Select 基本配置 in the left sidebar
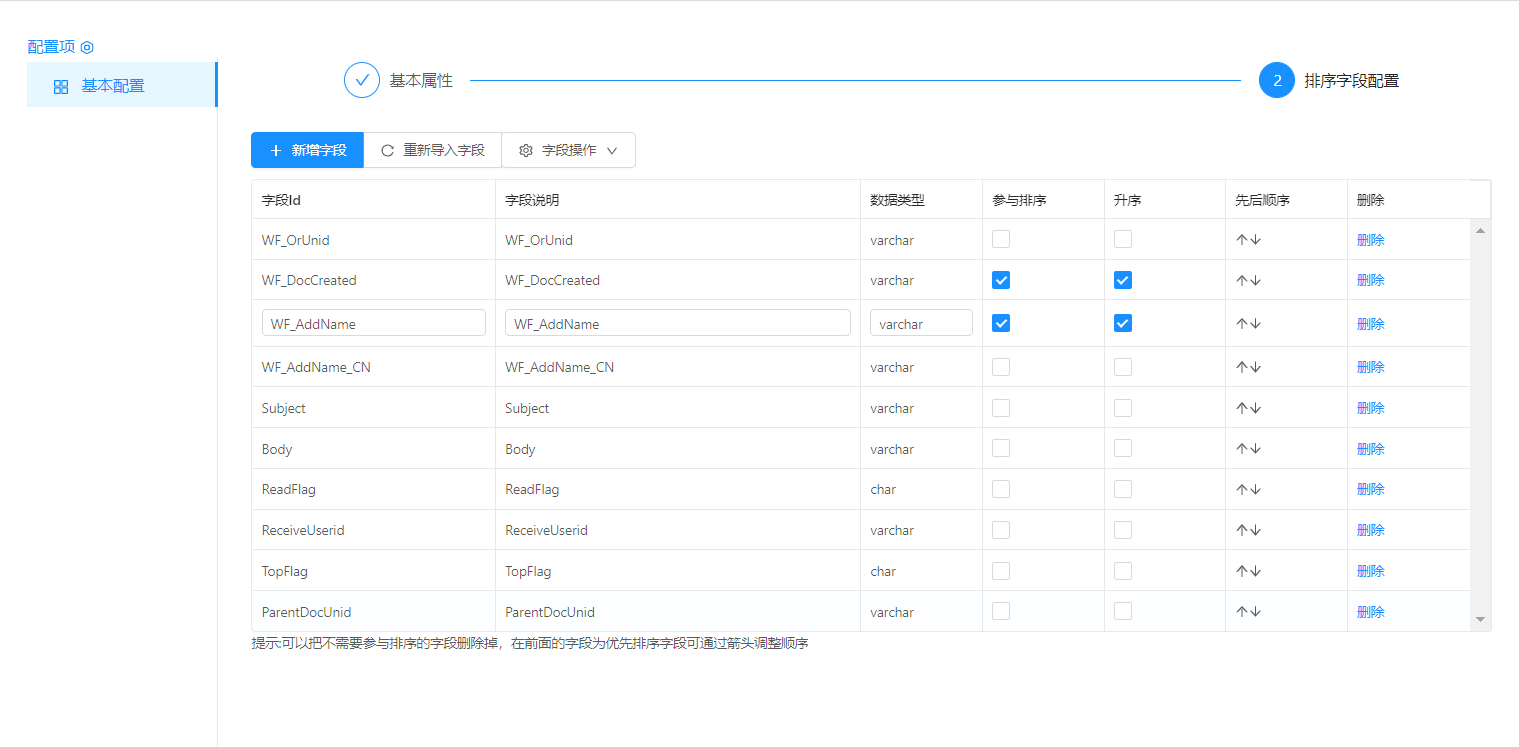Viewport: 1519px width, 747px height. tap(112, 86)
